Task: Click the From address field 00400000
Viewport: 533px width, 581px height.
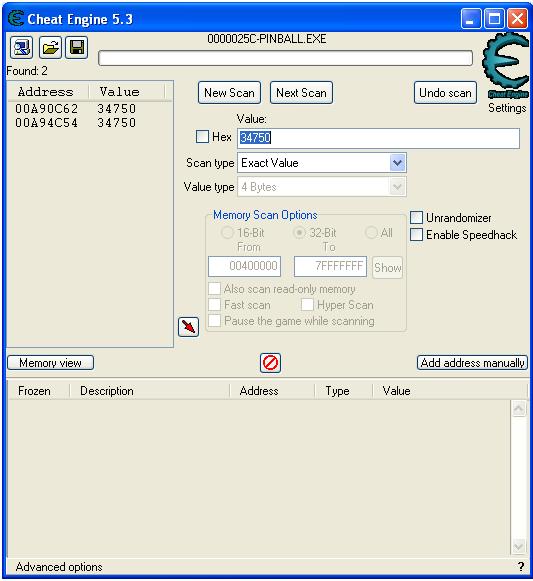Action: point(244,266)
